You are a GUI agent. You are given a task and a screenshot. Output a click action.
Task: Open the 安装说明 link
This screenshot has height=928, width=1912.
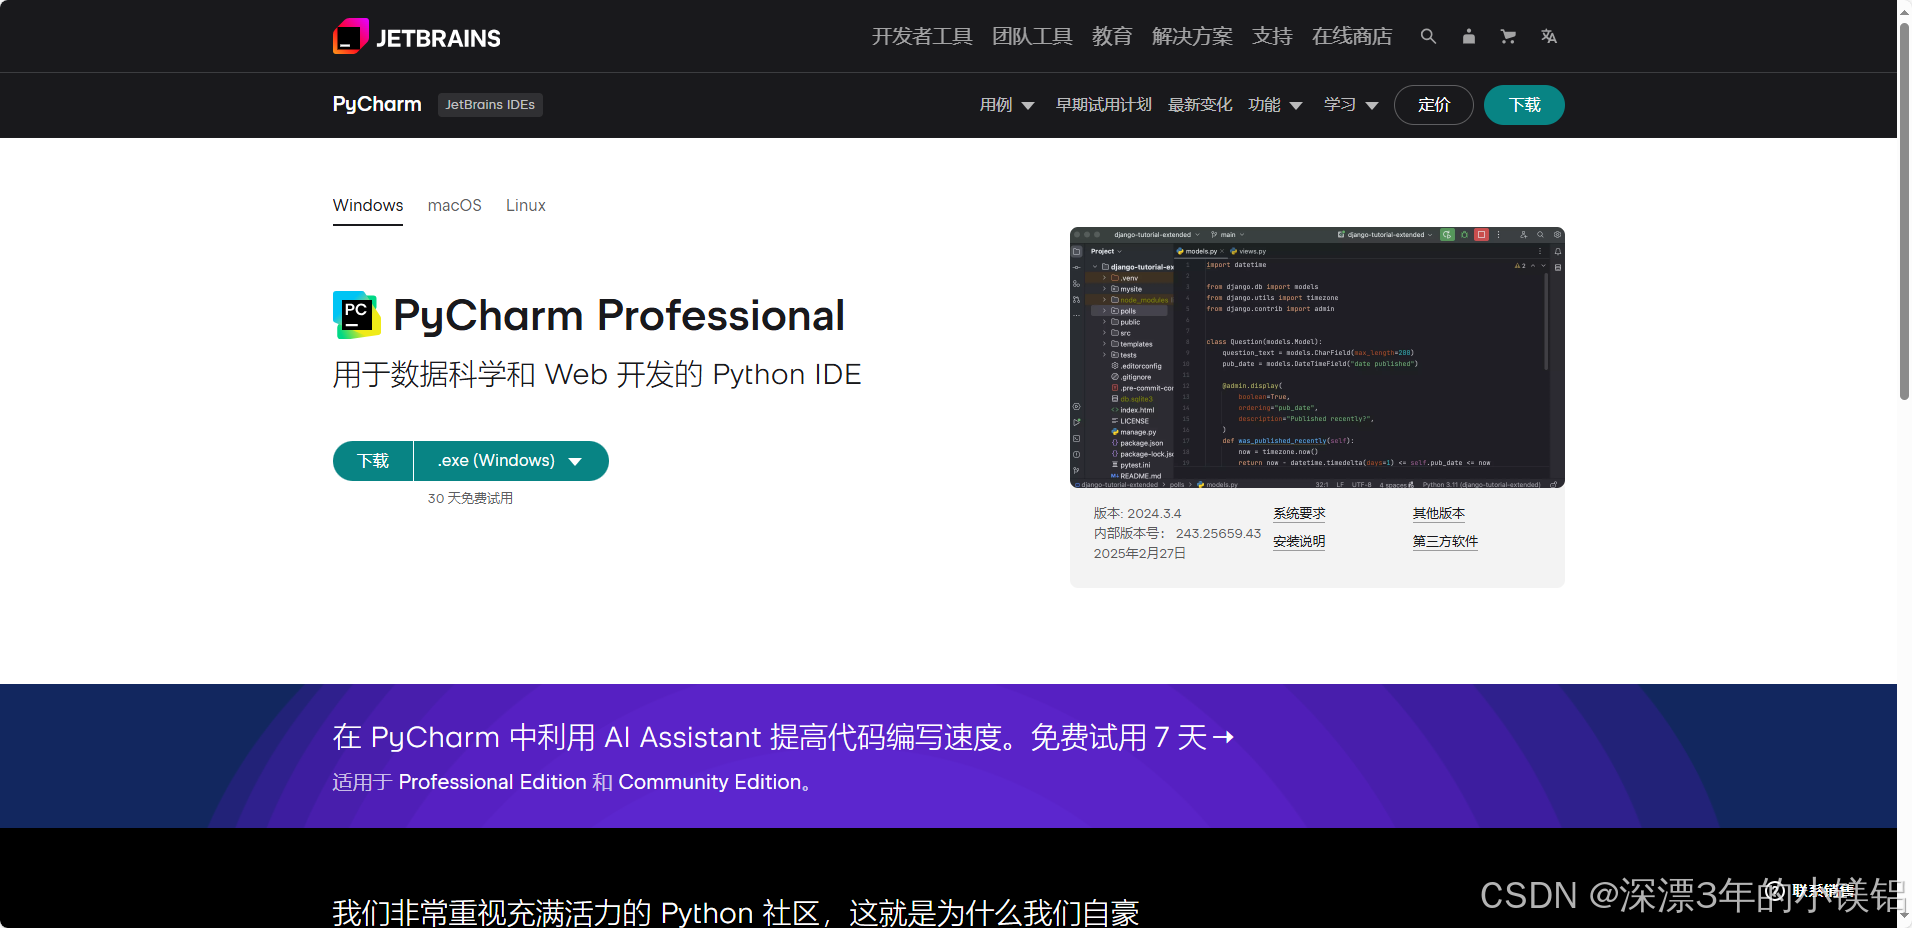pyautogui.click(x=1299, y=541)
